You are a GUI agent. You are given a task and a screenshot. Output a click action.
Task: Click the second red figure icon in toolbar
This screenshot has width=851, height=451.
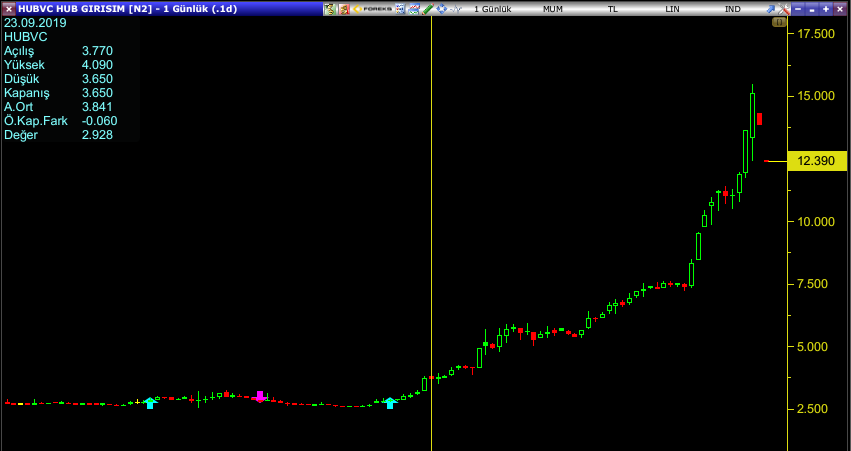pos(344,9)
